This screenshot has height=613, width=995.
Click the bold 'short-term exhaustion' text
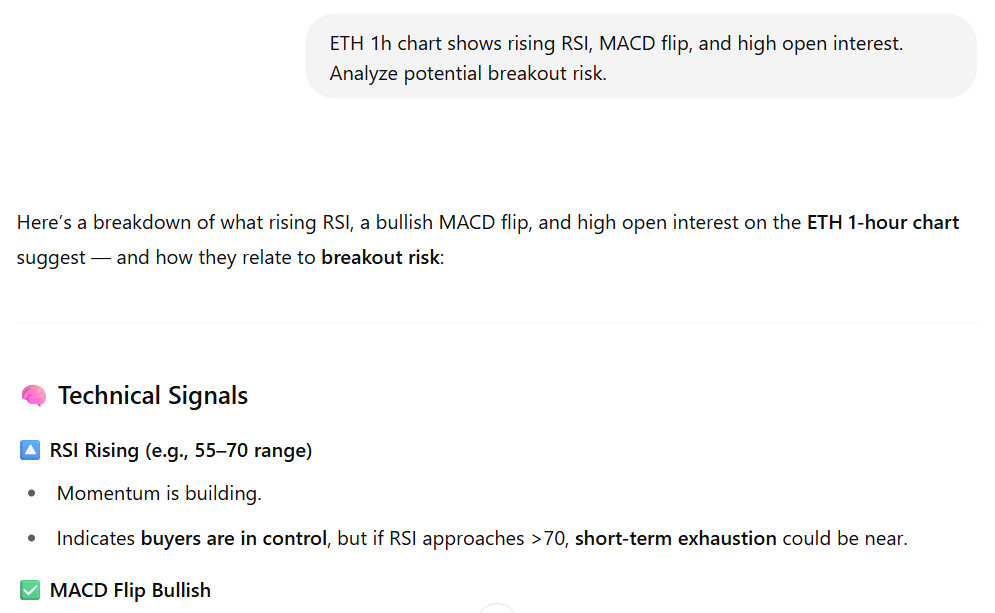click(x=675, y=538)
